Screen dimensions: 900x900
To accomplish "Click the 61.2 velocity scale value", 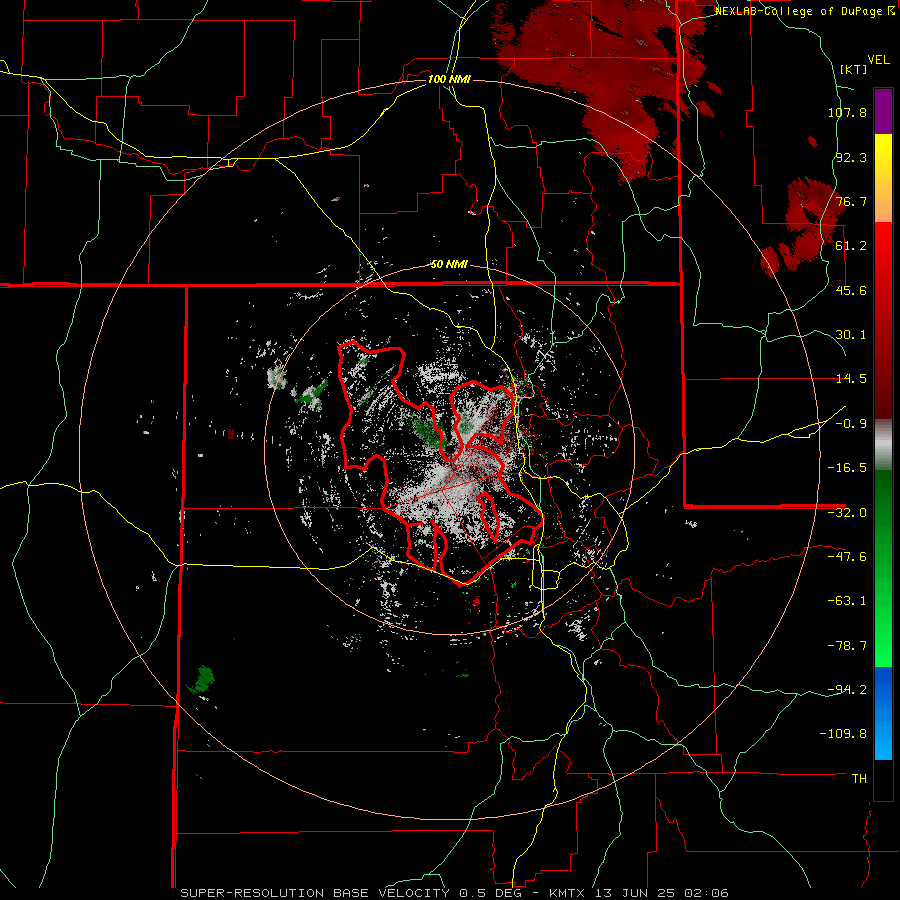I will tap(851, 246).
